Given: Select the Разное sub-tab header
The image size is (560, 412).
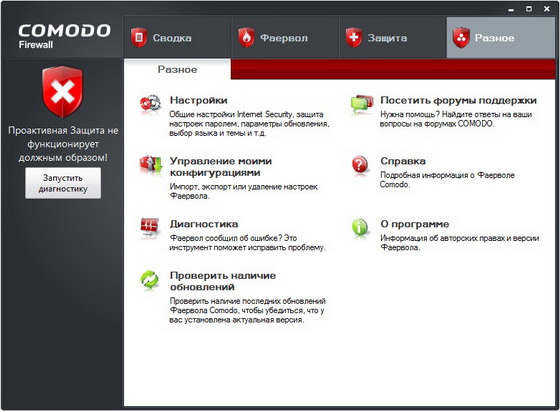Looking at the screenshot, I should click(x=178, y=69).
